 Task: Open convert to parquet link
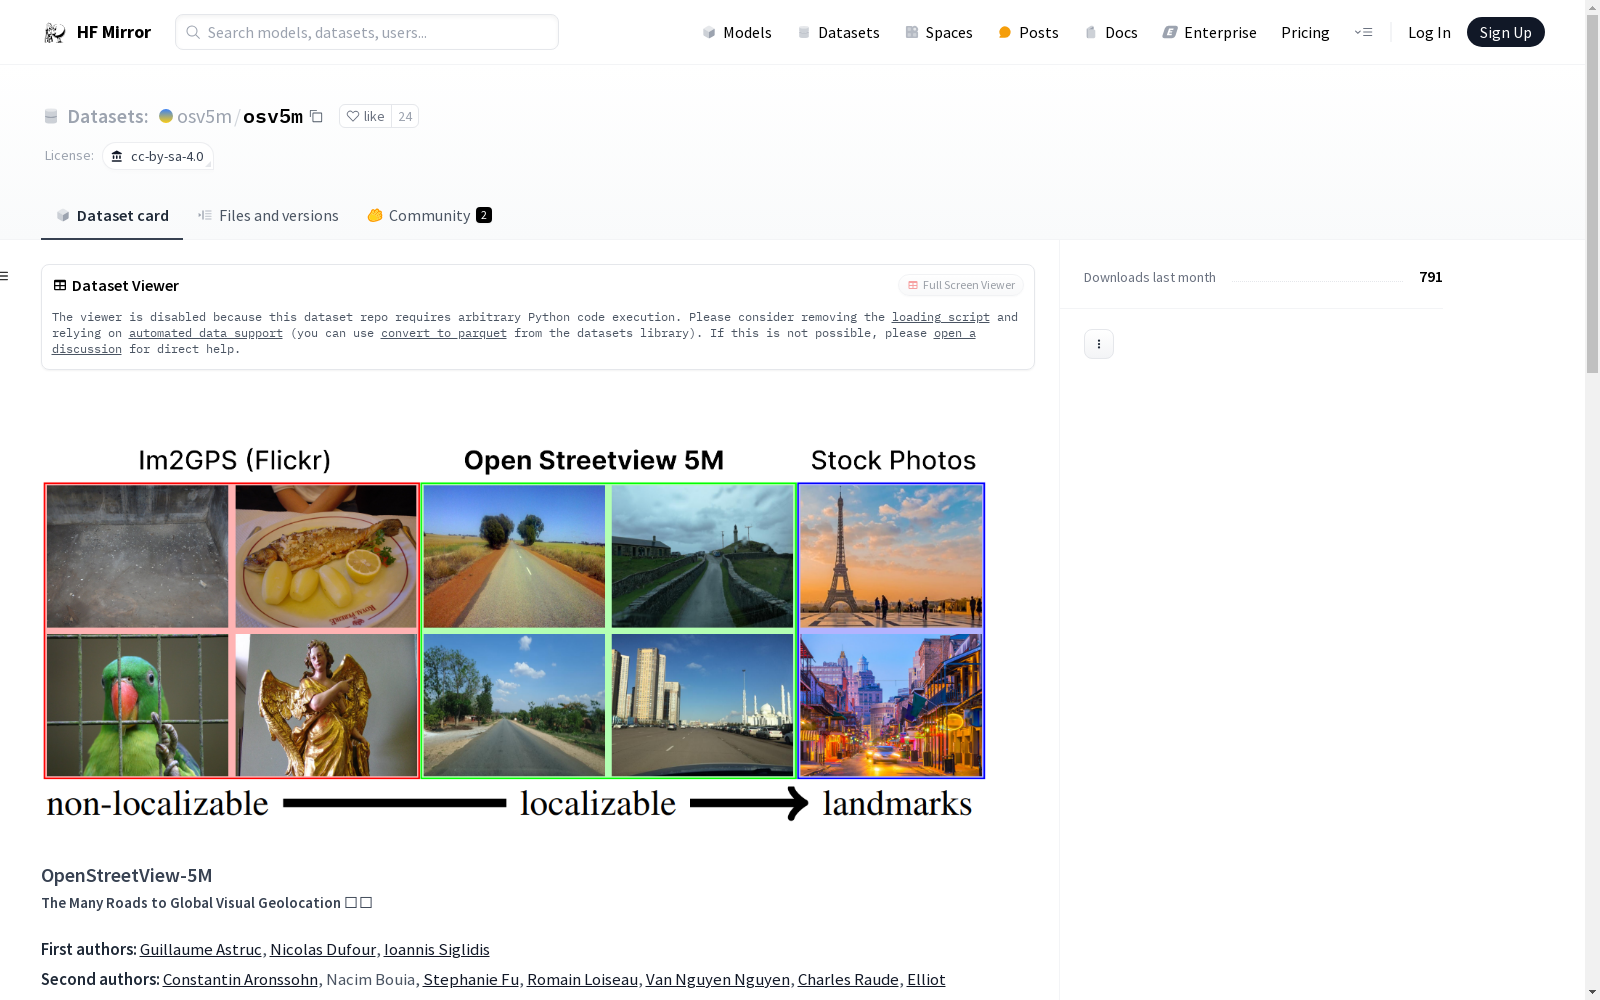(x=444, y=333)
